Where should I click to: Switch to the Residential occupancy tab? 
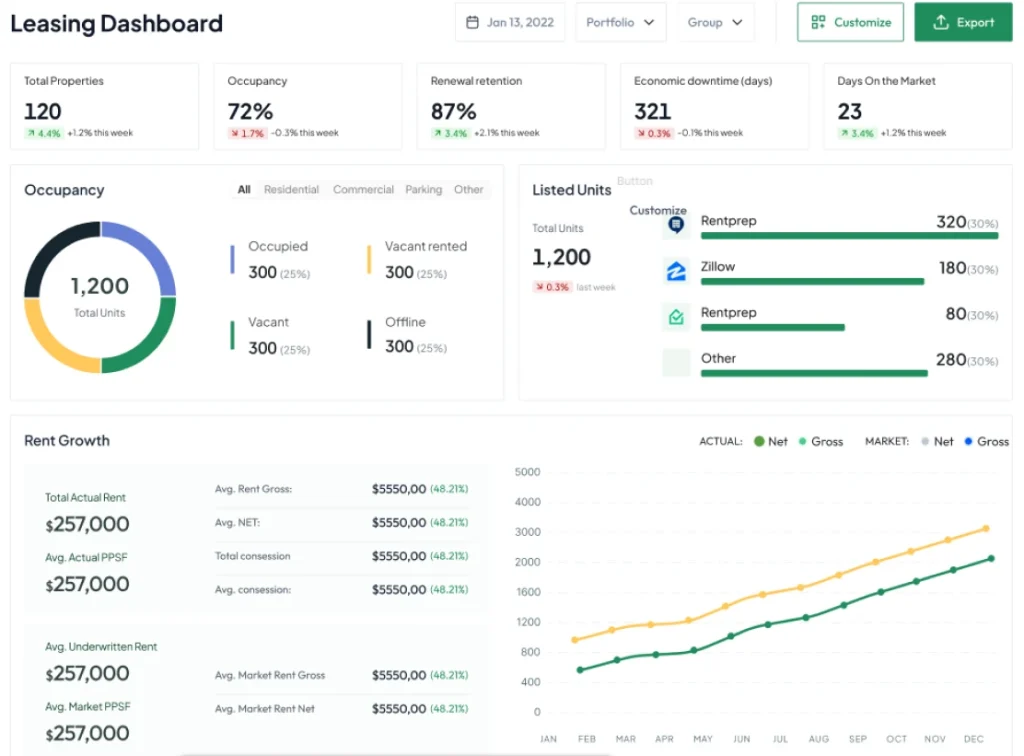291,189
